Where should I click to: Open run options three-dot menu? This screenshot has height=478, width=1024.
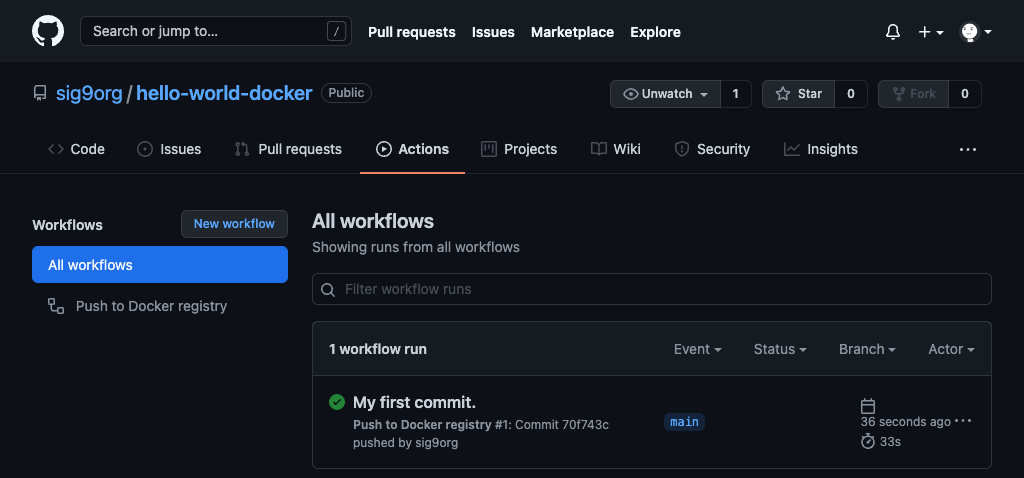coord(963,421)
